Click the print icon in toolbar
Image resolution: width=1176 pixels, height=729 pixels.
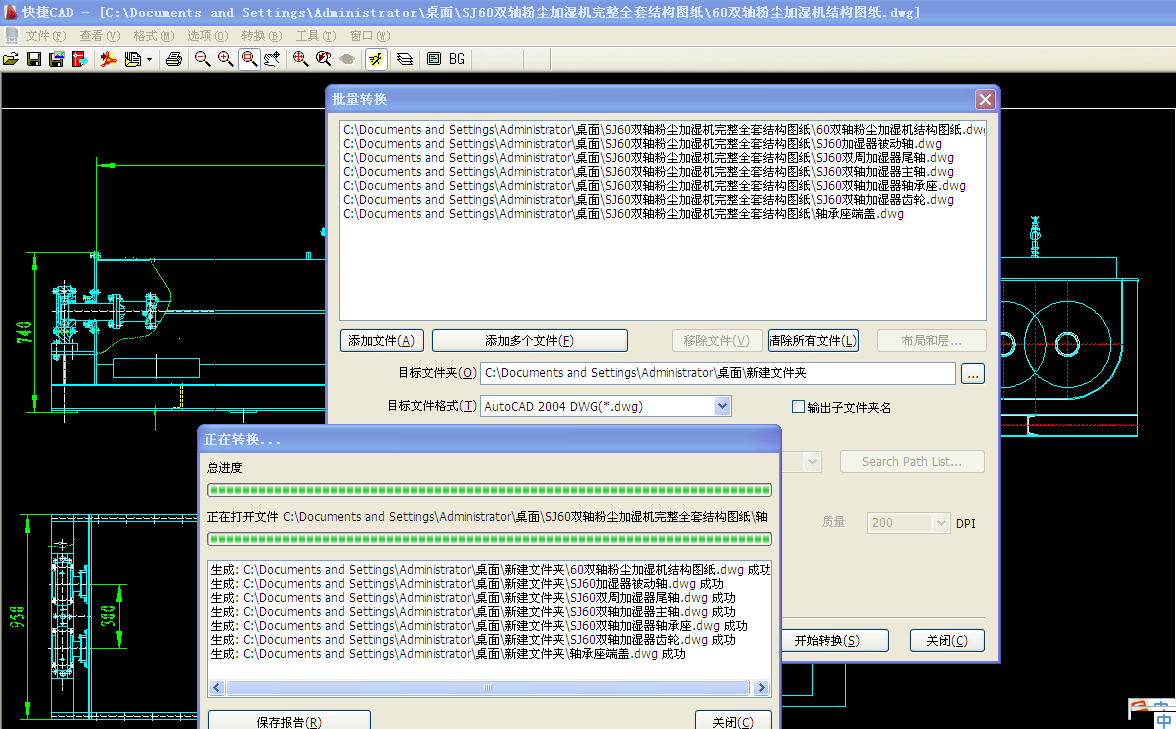click(x=173, y=60)
